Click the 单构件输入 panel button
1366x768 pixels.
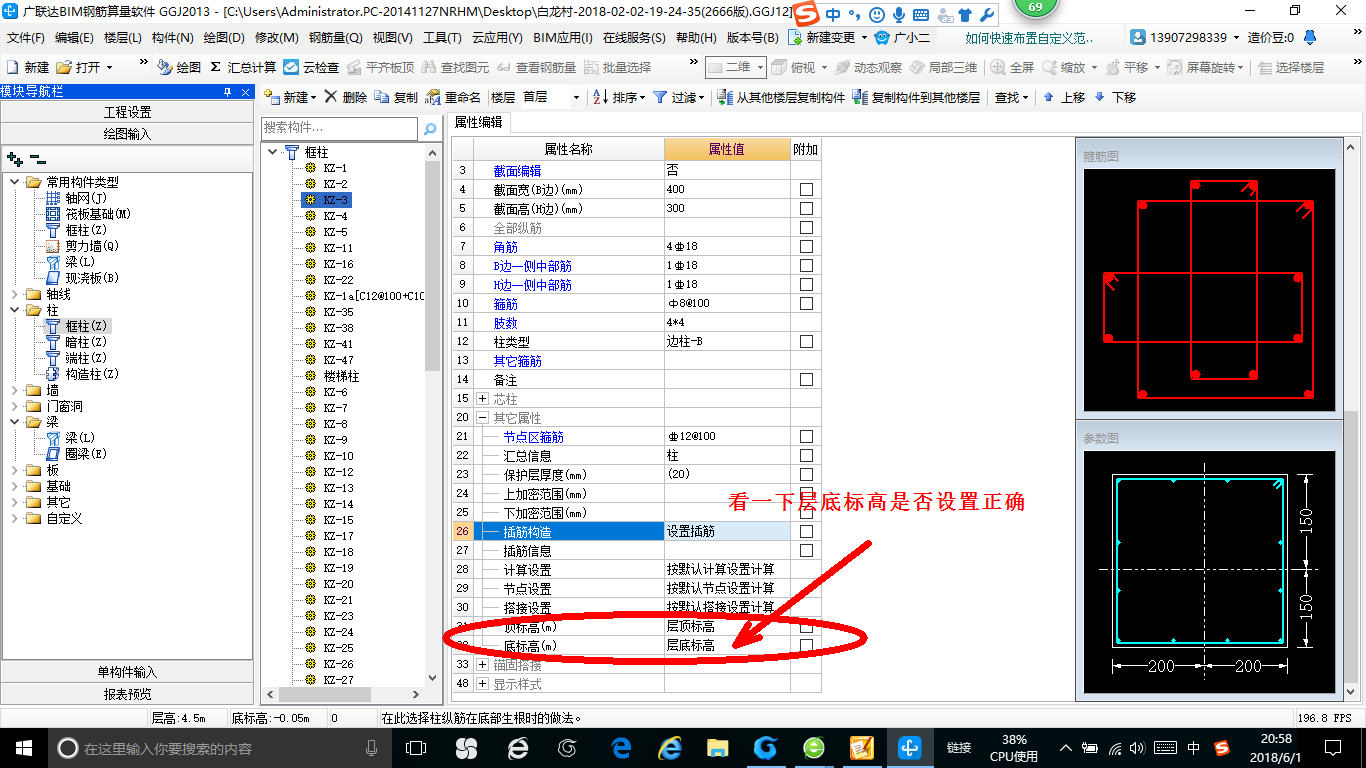tap(127, 672)
